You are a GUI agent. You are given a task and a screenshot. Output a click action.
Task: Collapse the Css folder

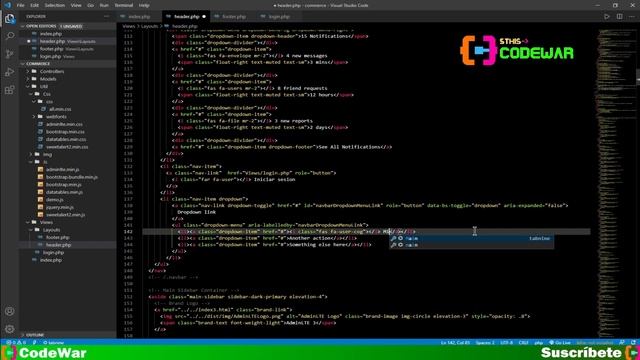click(47, 94)
